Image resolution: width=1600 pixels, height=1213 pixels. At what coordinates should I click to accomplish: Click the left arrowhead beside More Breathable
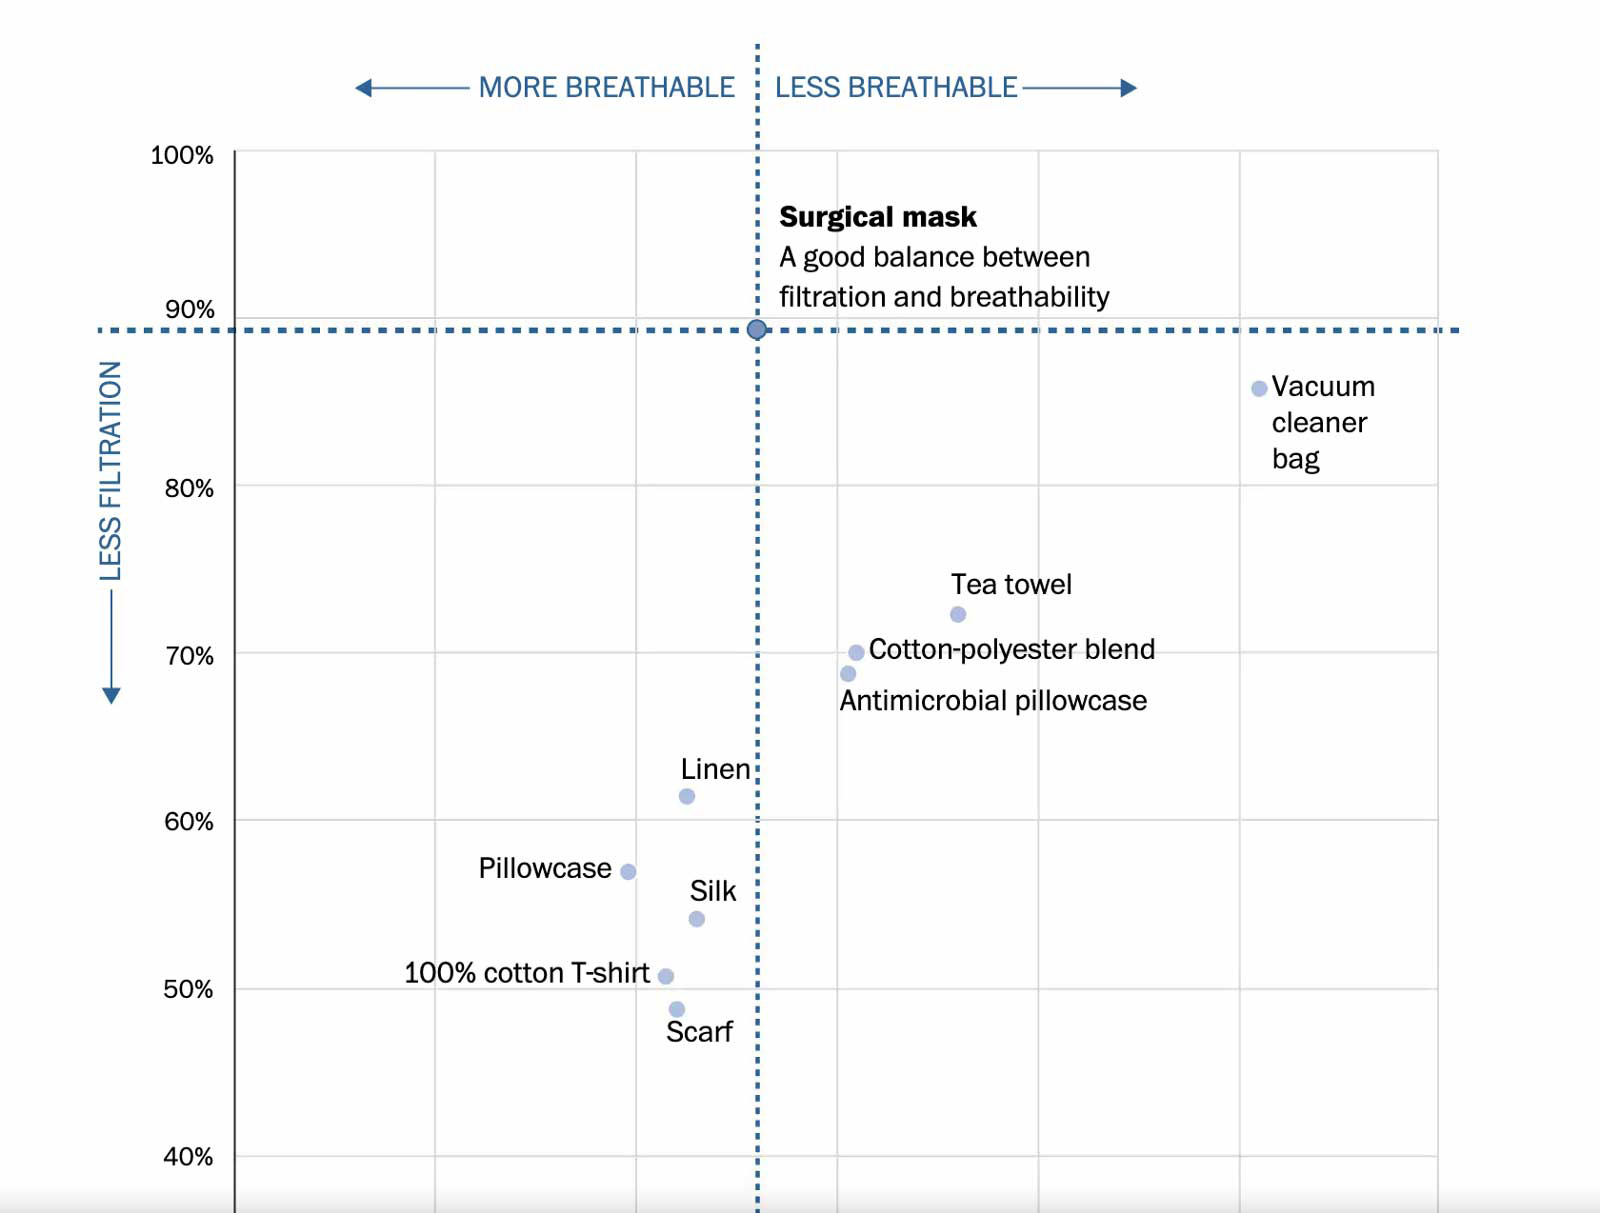(x=363, y=88)
